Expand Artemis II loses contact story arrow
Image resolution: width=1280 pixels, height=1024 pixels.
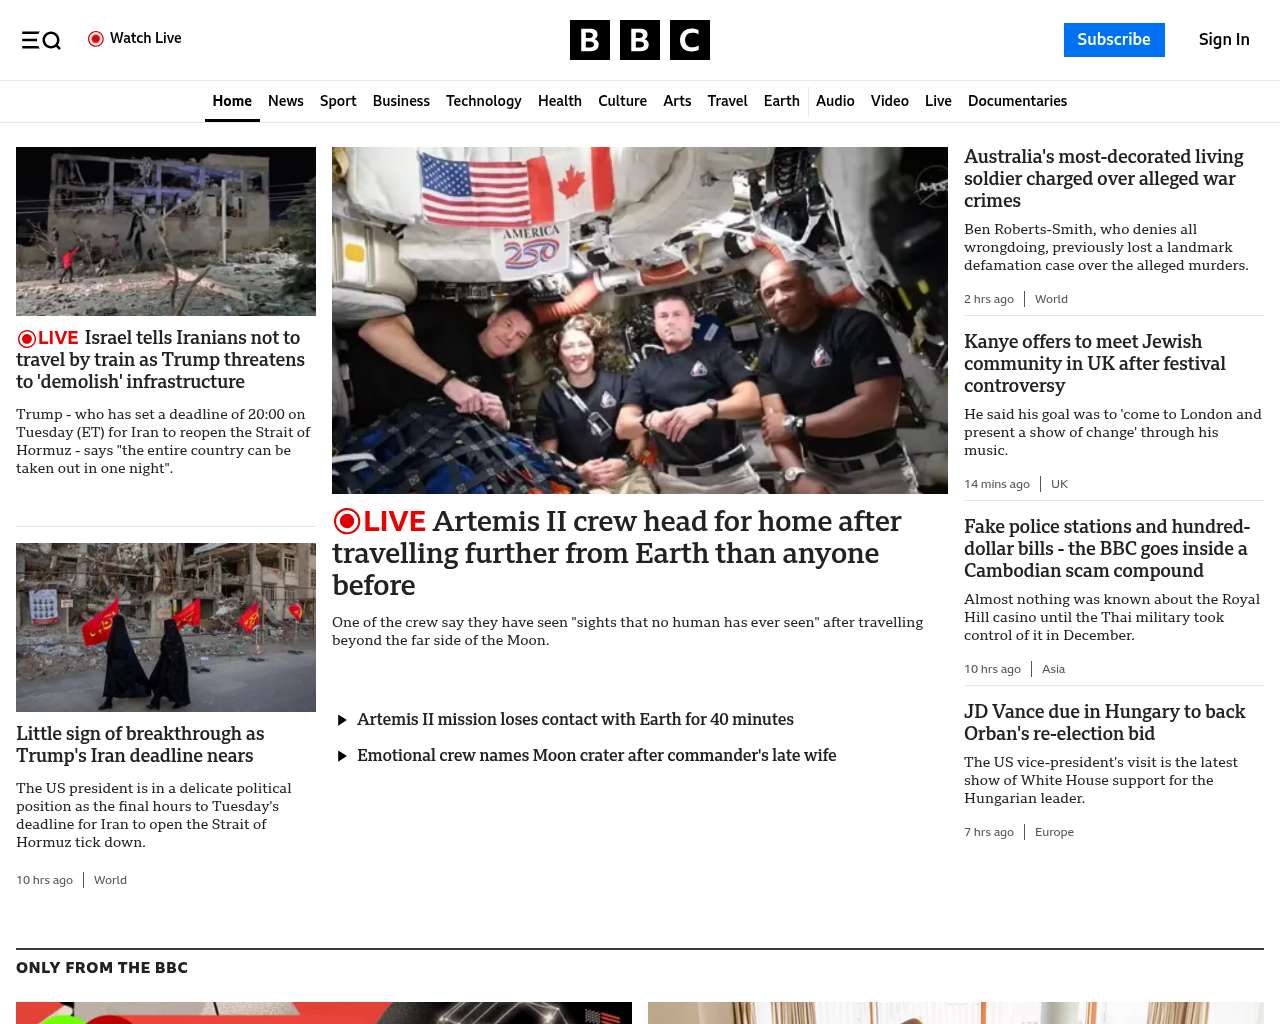point(342,720)
